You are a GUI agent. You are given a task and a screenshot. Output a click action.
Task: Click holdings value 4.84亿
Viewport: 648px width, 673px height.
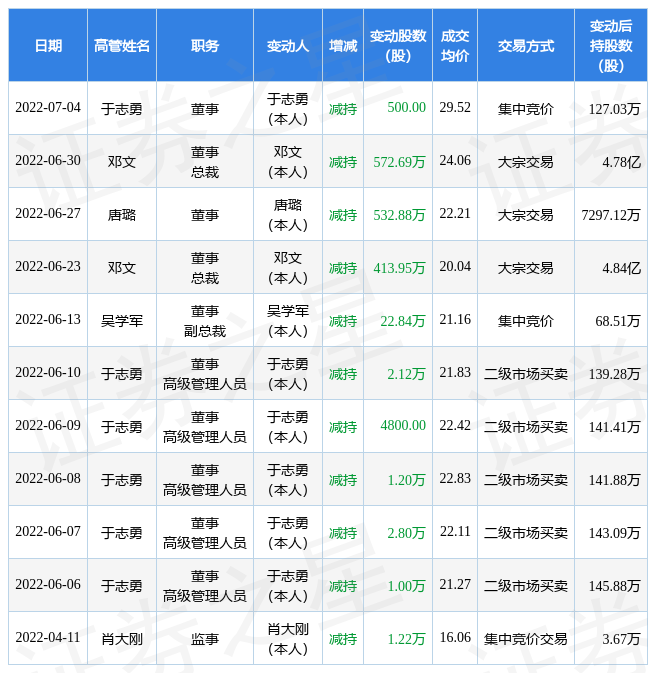point(621,268)
